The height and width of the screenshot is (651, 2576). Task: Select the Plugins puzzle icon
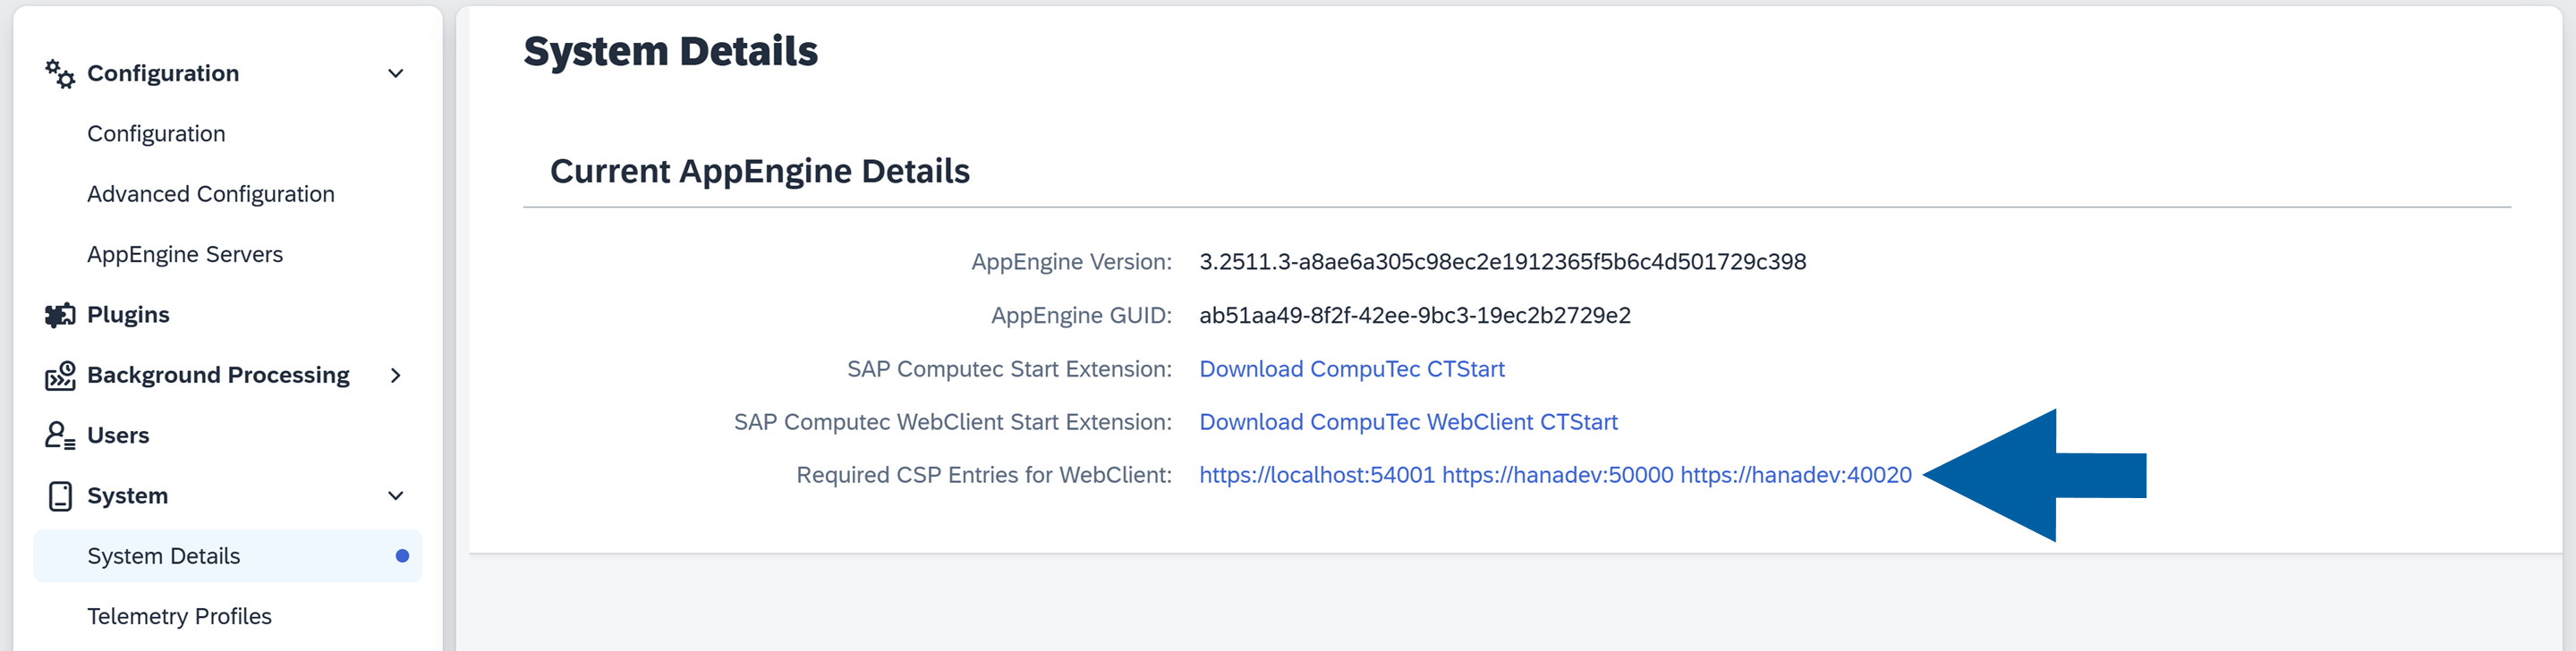(x=61, y=314)
